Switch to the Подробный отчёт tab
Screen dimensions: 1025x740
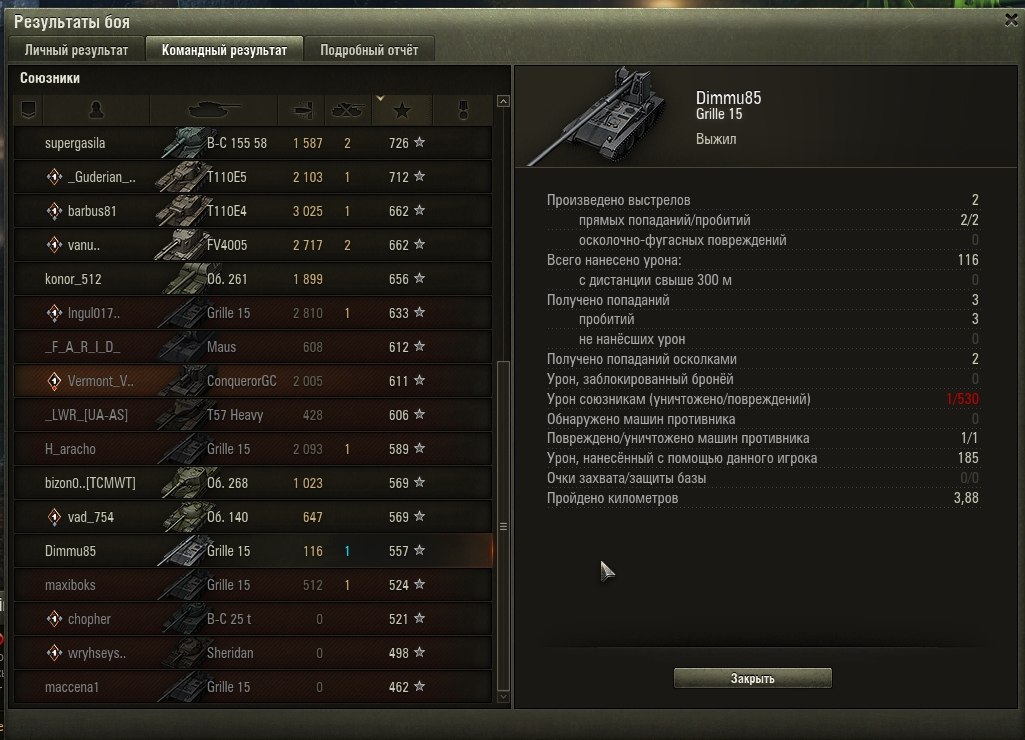[369, 50]
